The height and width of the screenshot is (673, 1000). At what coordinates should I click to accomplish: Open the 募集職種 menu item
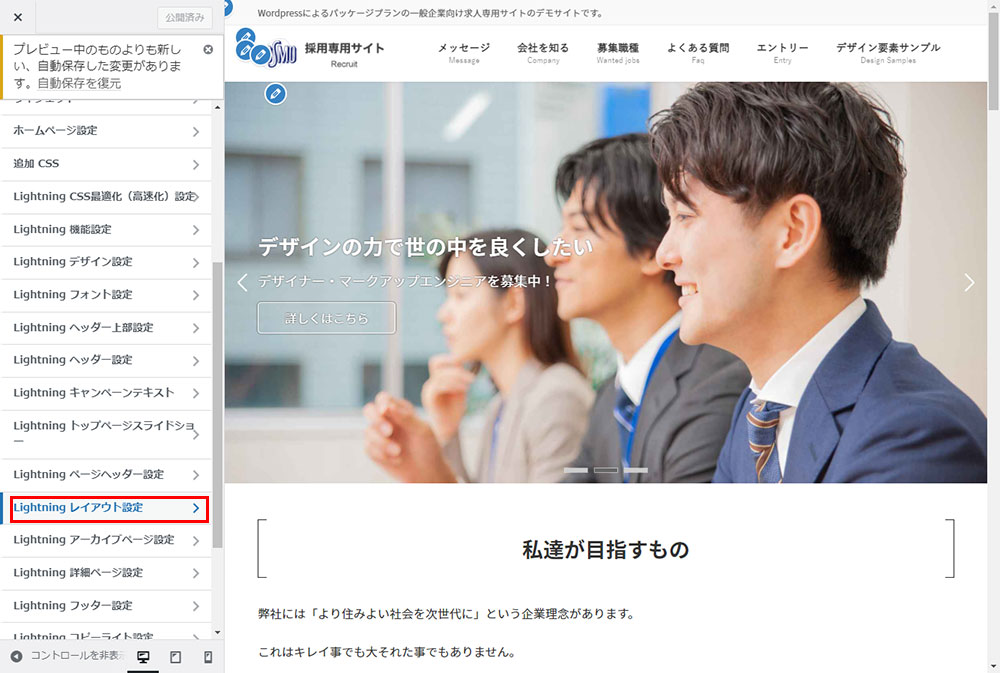pyautogui.click(x=617, y=52)
